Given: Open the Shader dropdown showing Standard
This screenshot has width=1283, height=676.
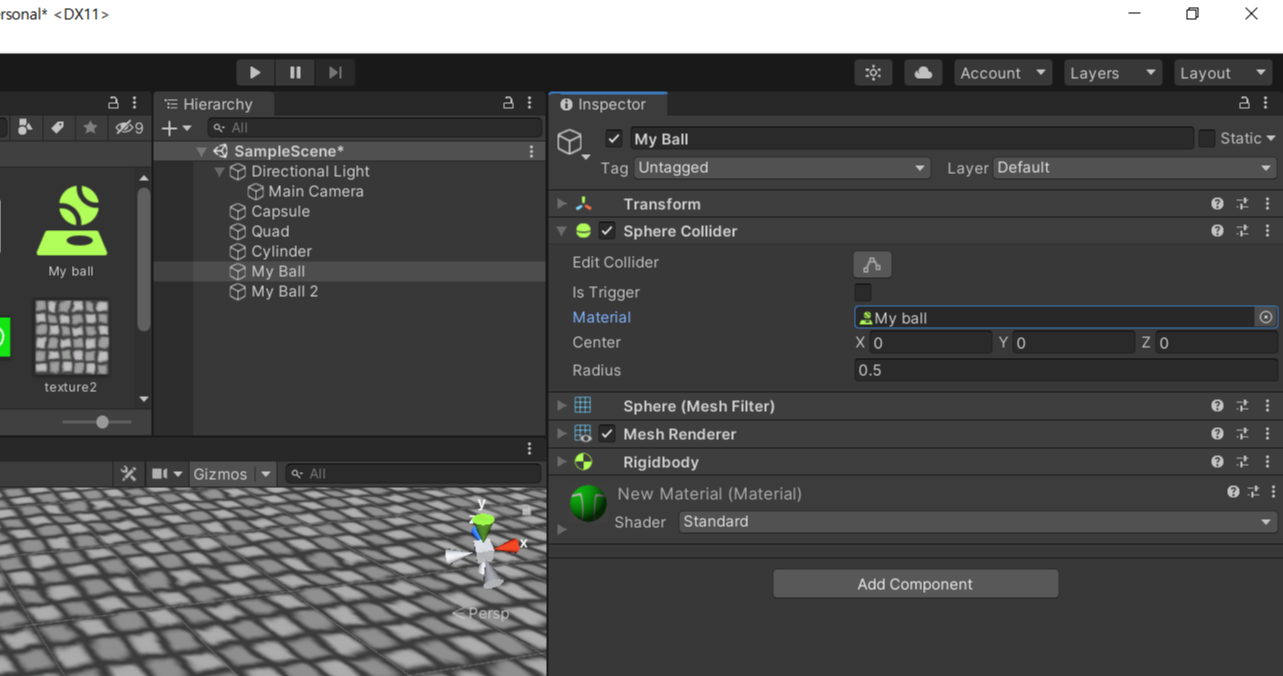Looking at the screenshot, I should [978, 522].
